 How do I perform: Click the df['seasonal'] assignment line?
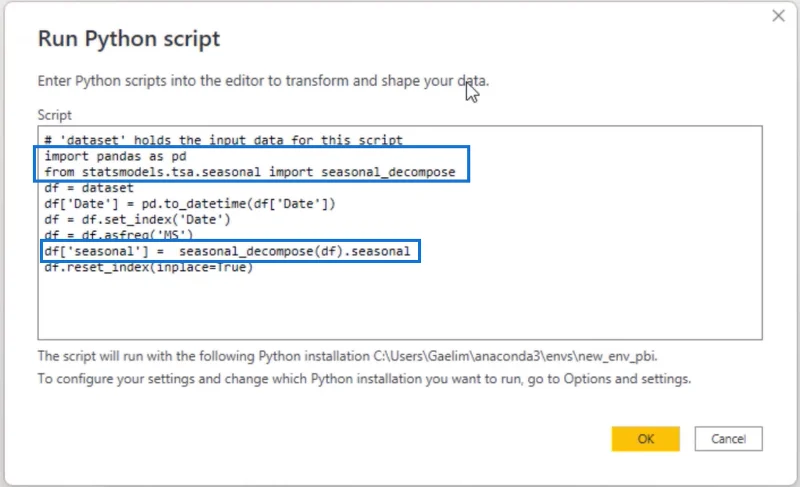(x=227, y=251)
